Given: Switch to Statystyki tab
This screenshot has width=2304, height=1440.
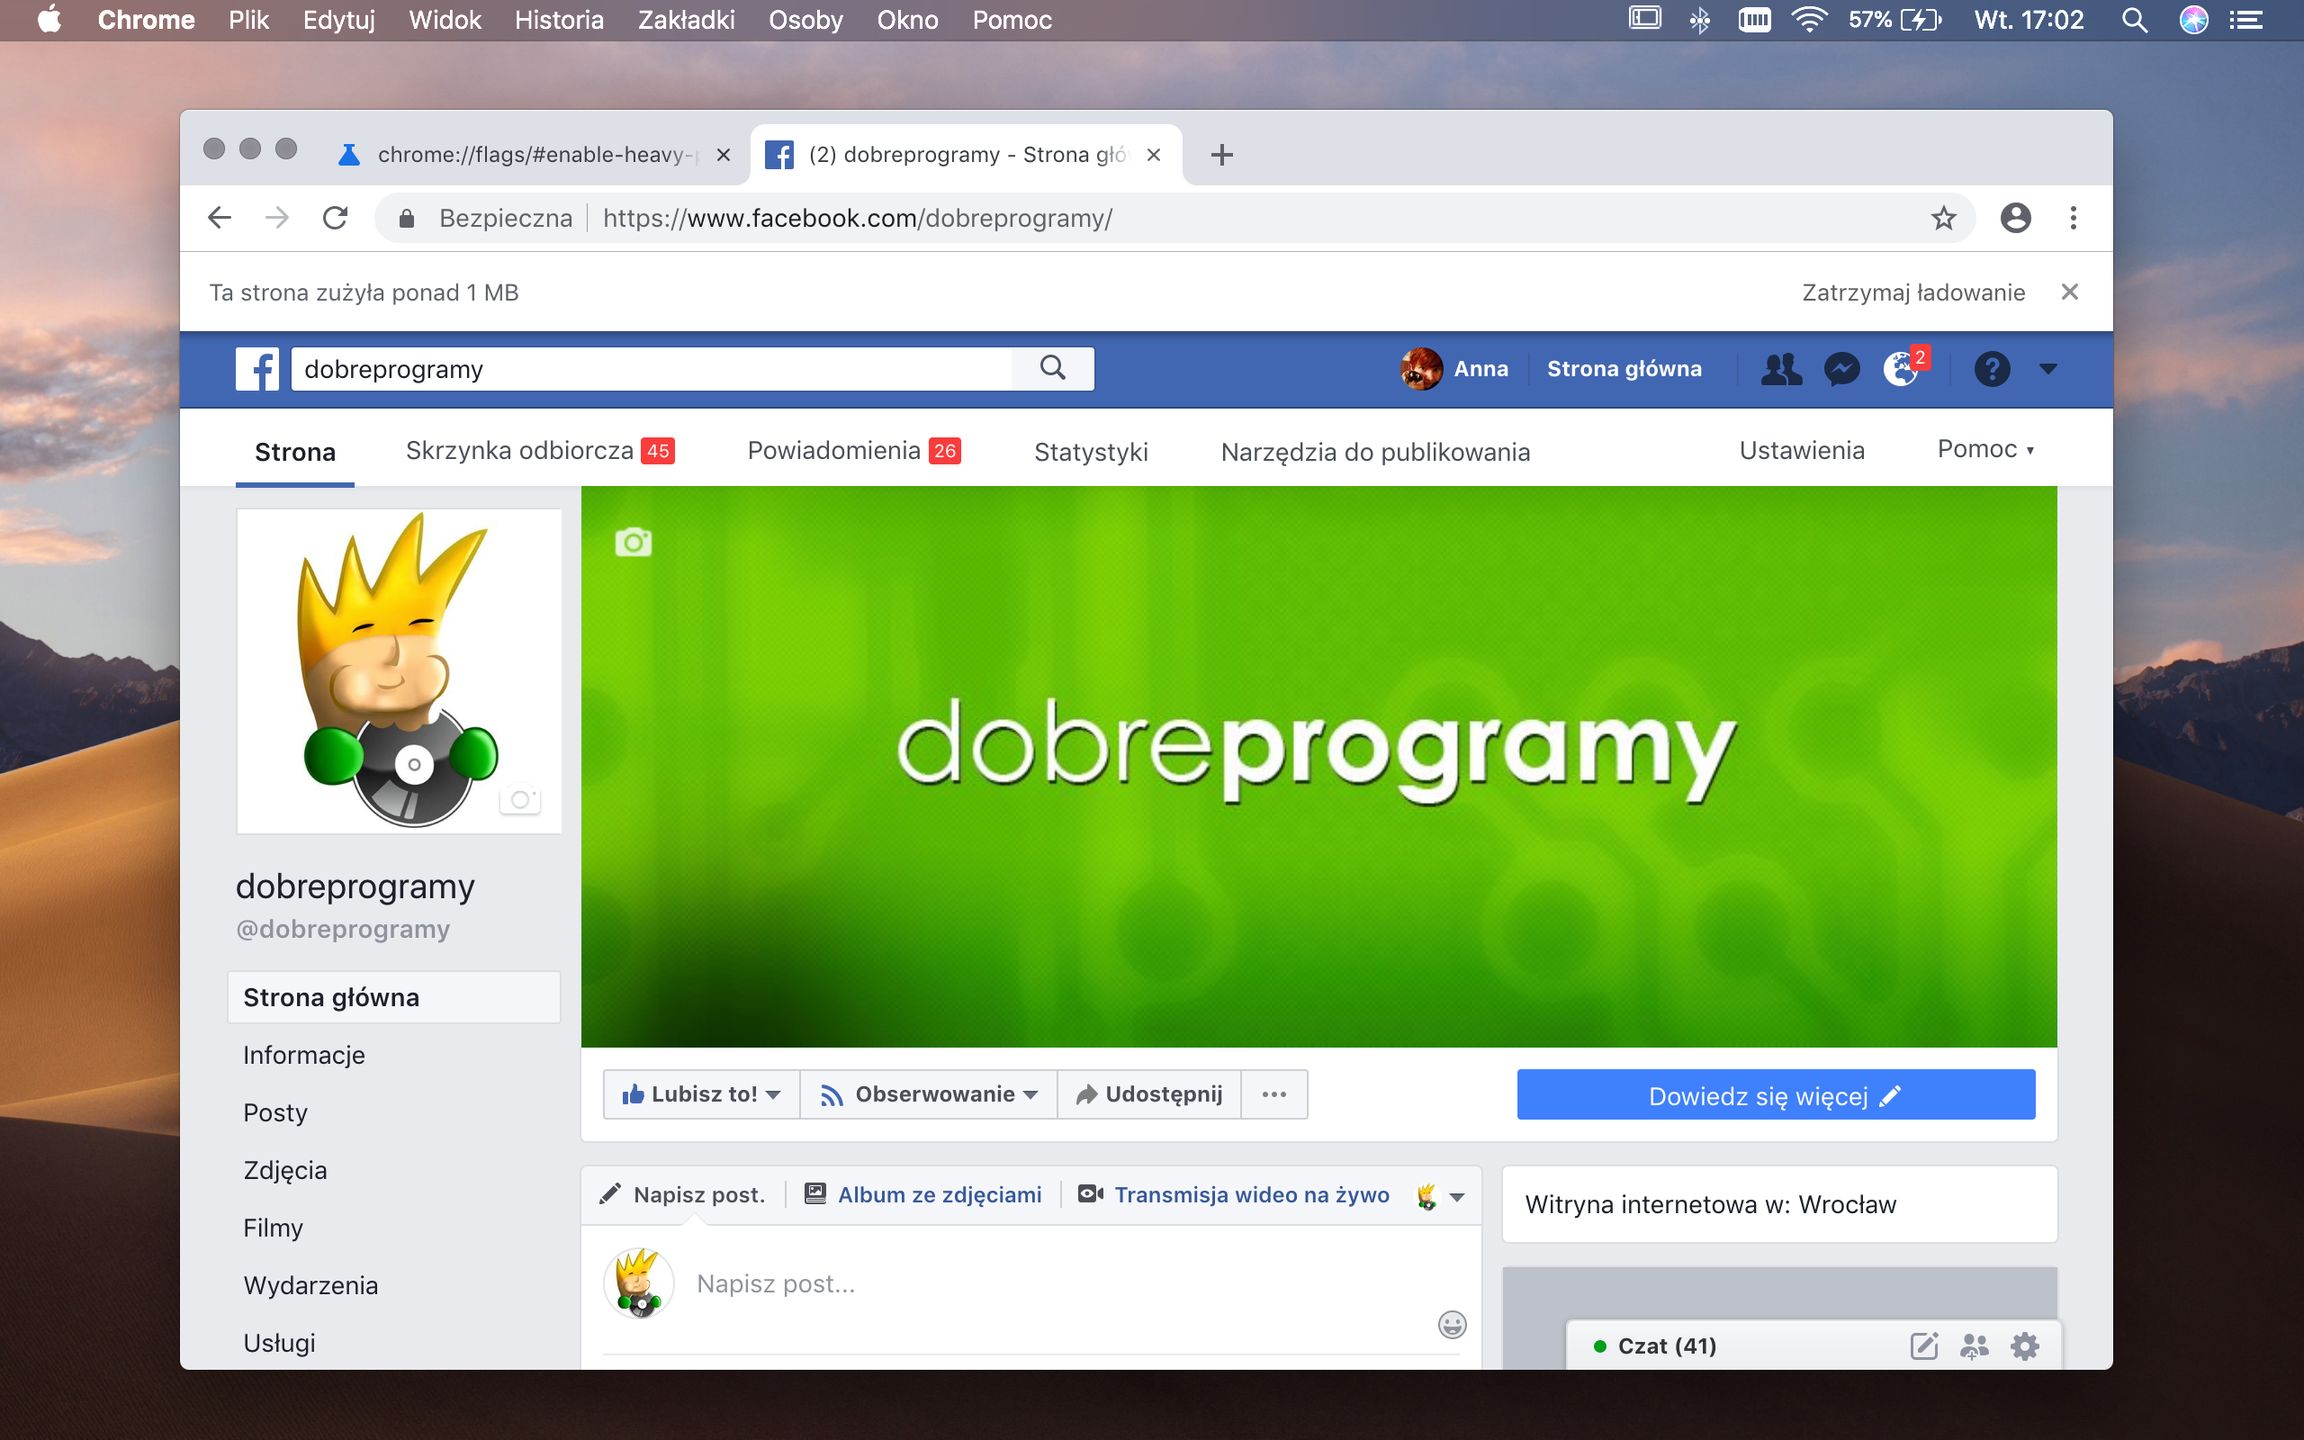Looking at the screenshot, I should coord(1090,452).
